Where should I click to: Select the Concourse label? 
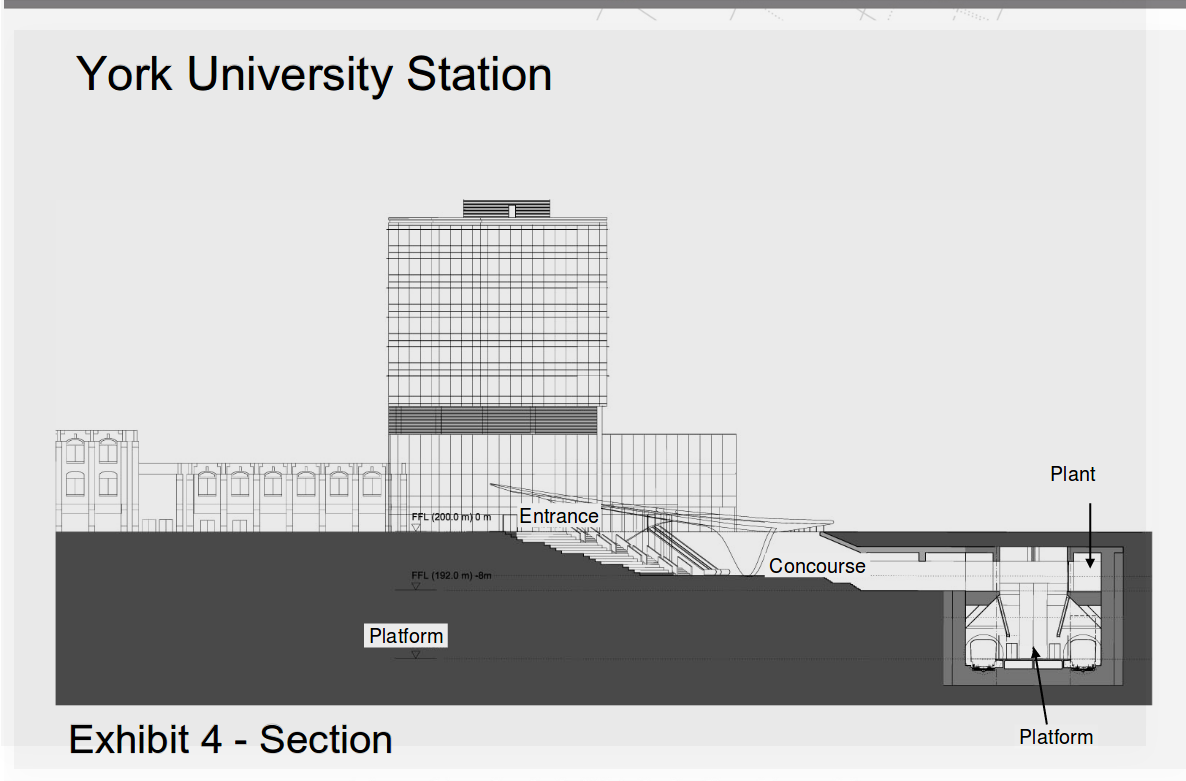click(x=817, y=566)
